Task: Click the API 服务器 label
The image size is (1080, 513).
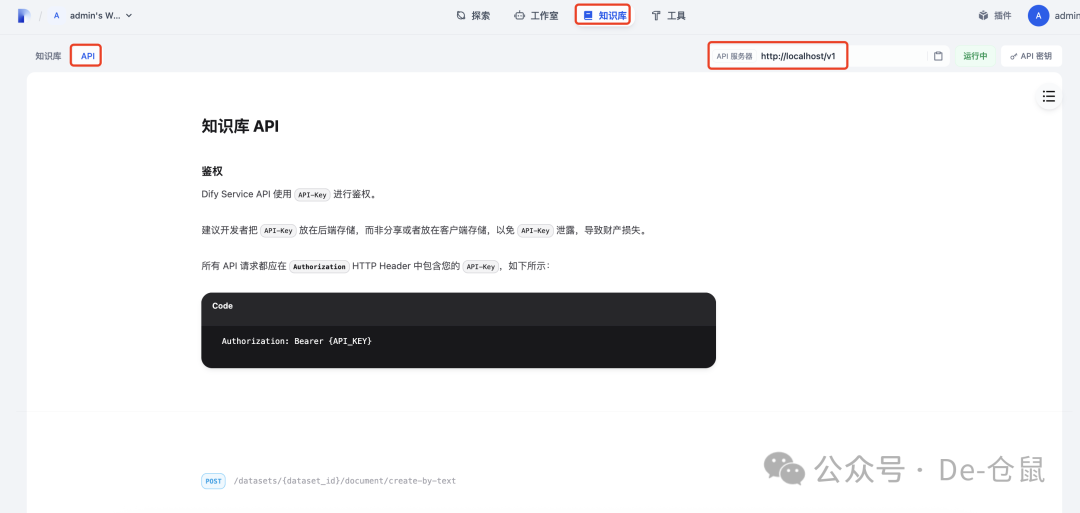Action: click(734, 56)
